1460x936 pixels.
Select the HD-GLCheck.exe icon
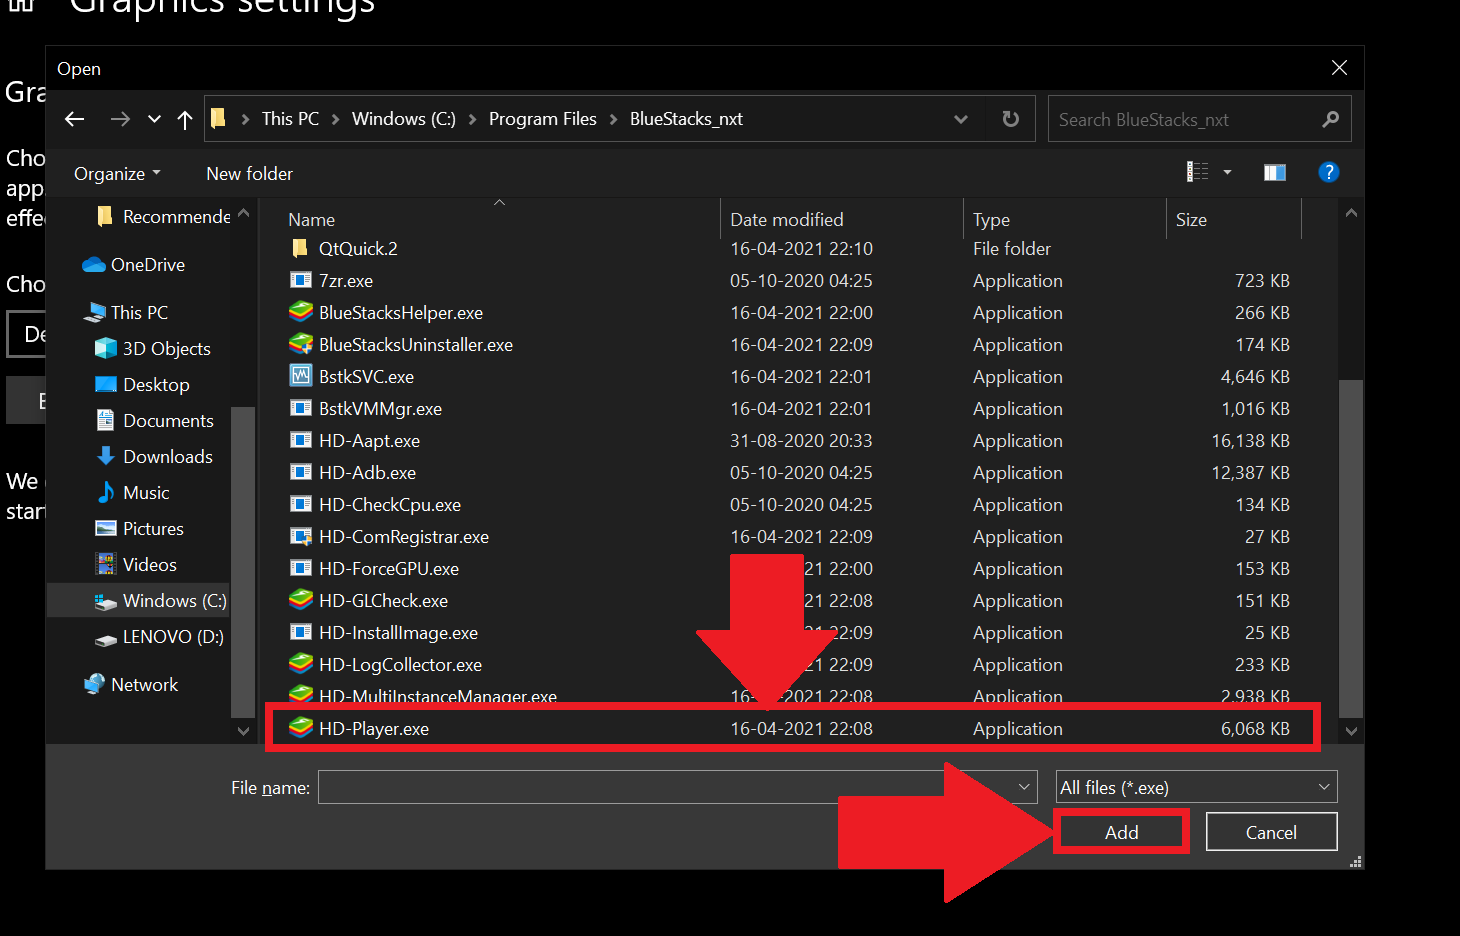[300, 600]
